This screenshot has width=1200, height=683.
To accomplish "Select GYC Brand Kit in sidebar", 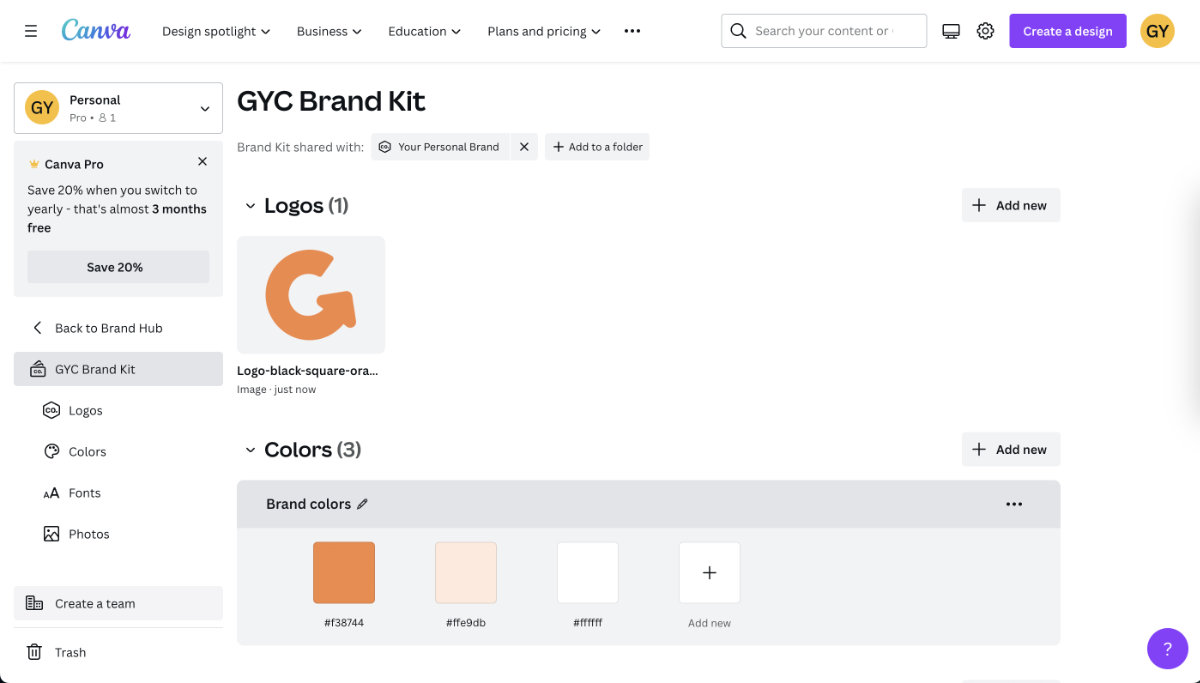I will tap(118, 369).
